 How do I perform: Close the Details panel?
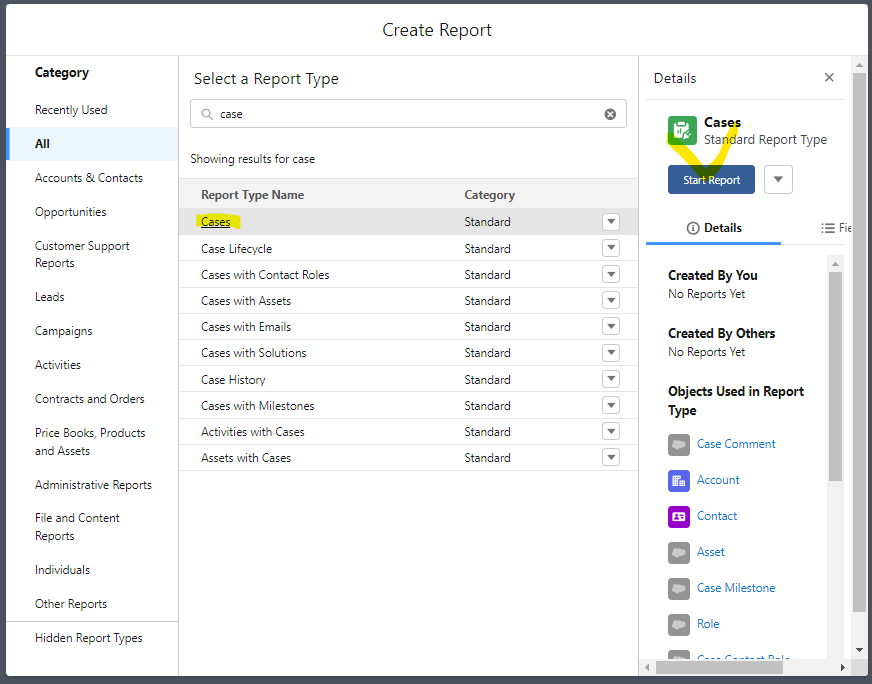point(829,78)
